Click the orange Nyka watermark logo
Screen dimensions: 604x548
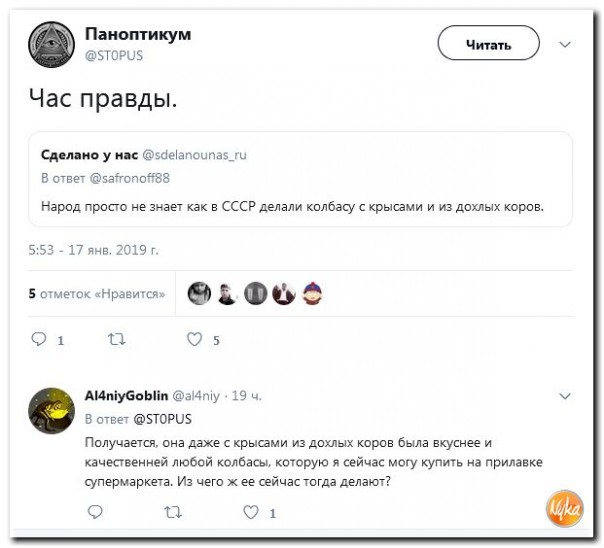565,509
